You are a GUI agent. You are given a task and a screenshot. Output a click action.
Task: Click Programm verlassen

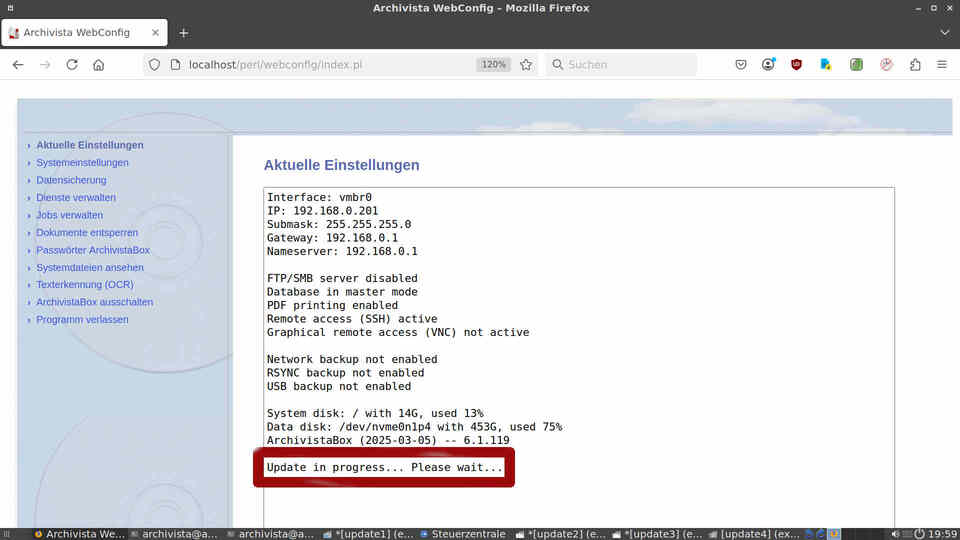point(82,320)
